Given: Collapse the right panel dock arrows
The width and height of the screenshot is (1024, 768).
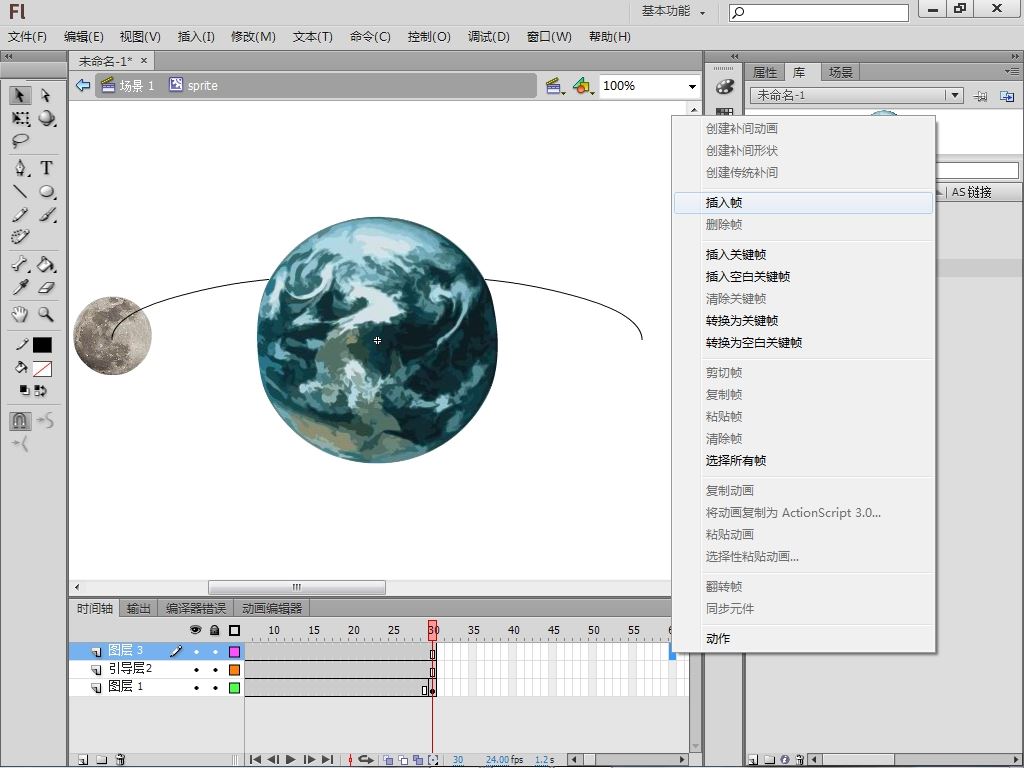Looking at the screenshot, I should (x=1016, y=56).
